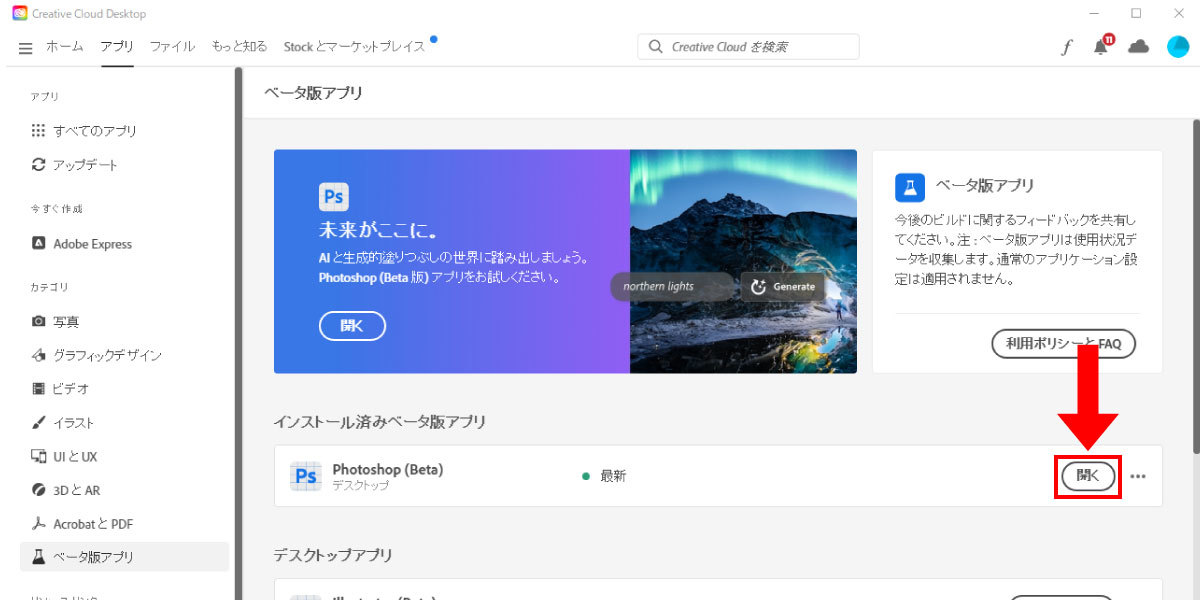Click 開く for Photoshop (Beta)

point(1088,477)
